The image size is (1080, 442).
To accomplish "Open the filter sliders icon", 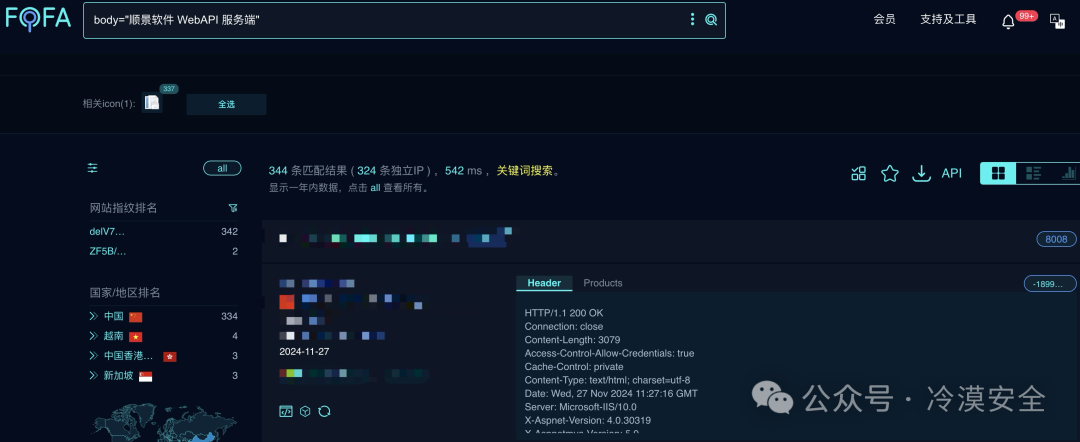I will tap(93, 168).
